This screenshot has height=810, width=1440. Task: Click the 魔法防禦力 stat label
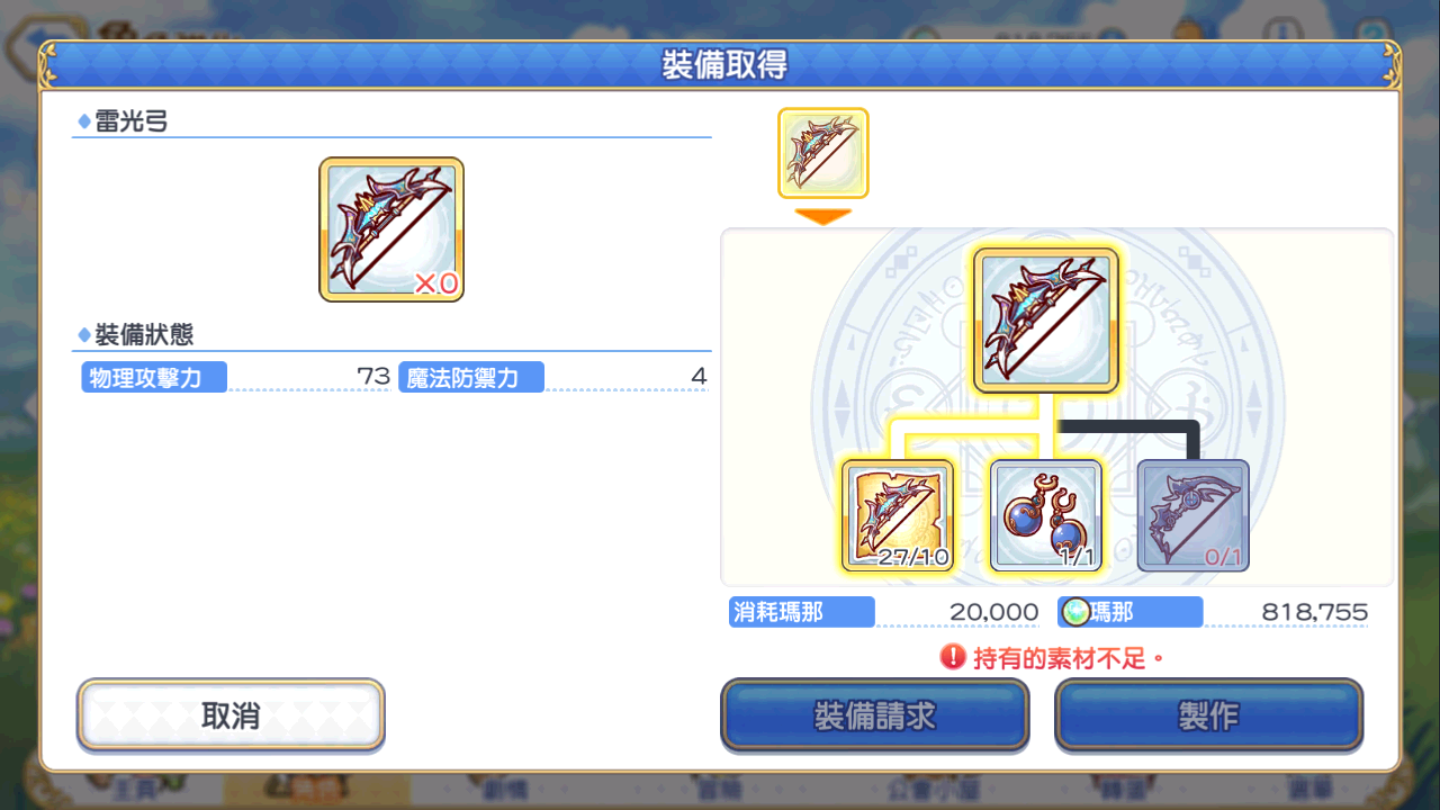pyautogui.click(x=471, y=377)
